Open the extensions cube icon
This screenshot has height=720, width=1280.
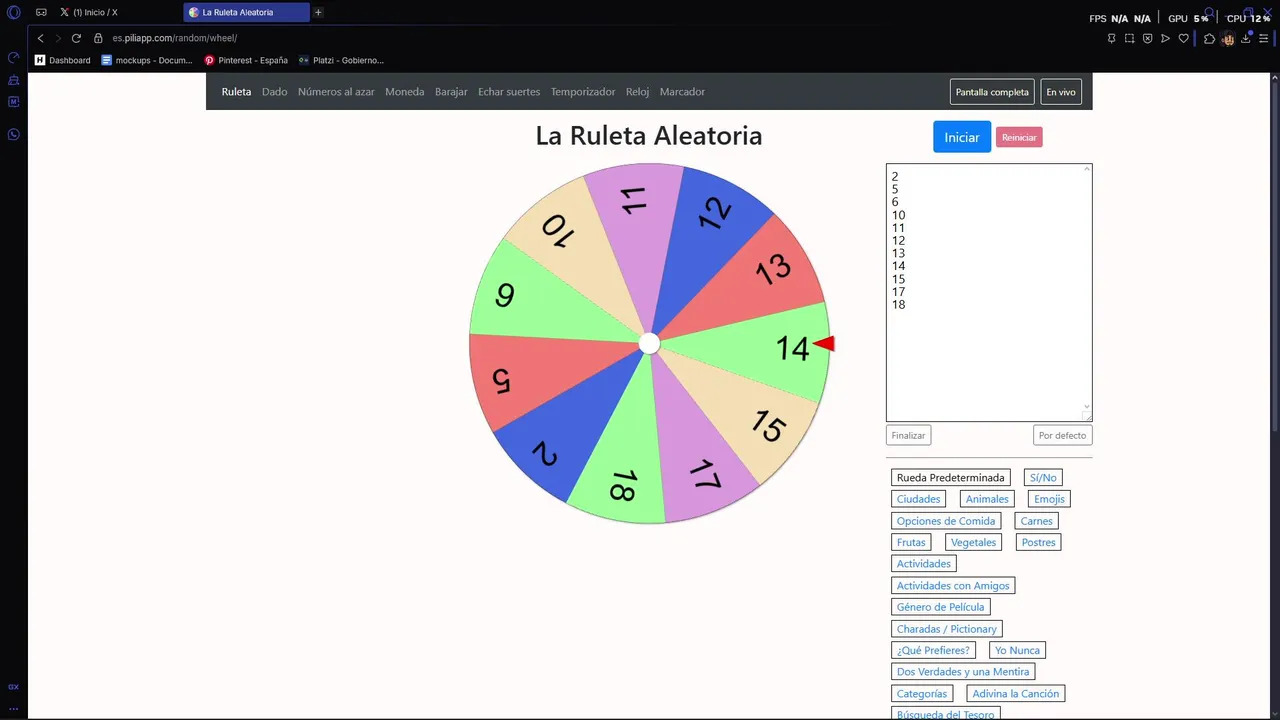(x=1209, y=38)
